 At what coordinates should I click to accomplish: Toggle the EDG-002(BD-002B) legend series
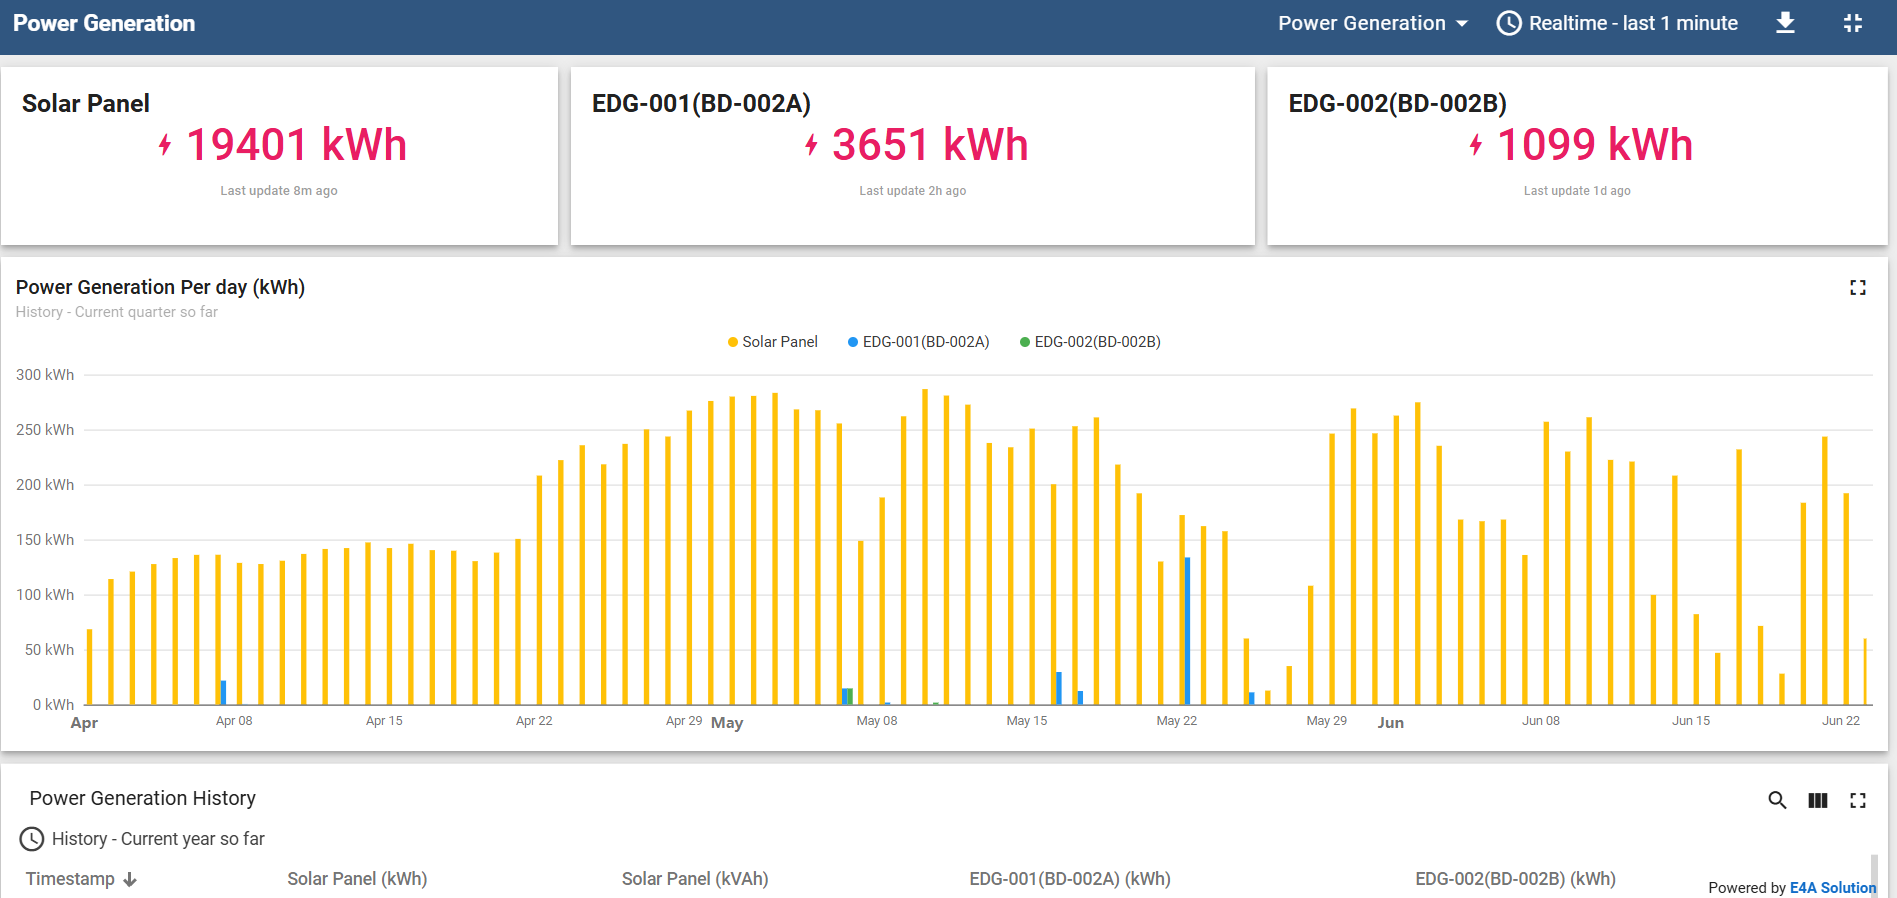pyautogui.click(x=1090, y=342)
